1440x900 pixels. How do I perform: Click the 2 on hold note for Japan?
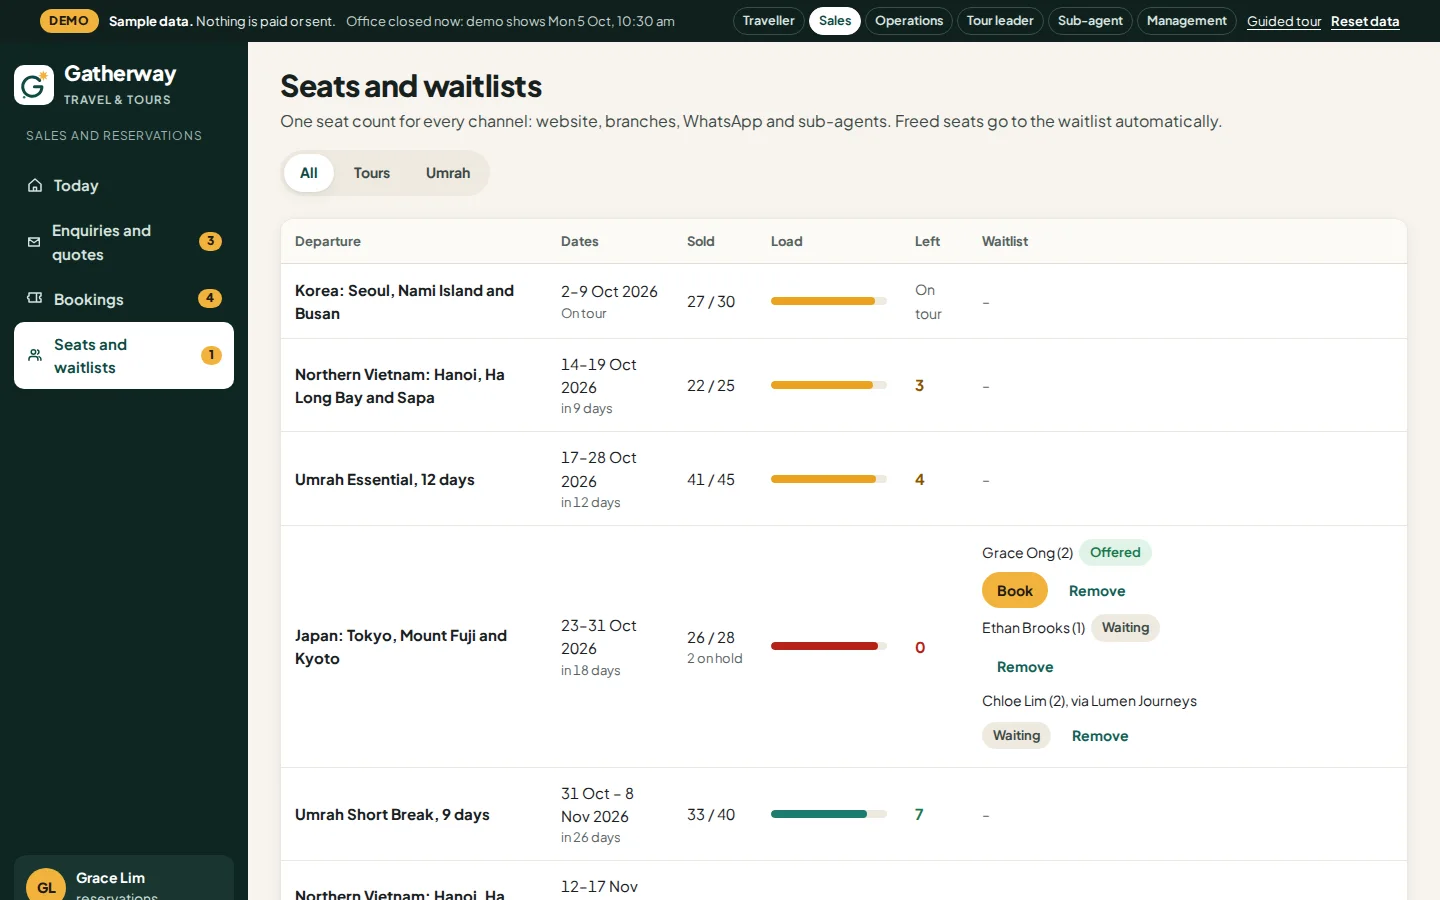point(715,659)
